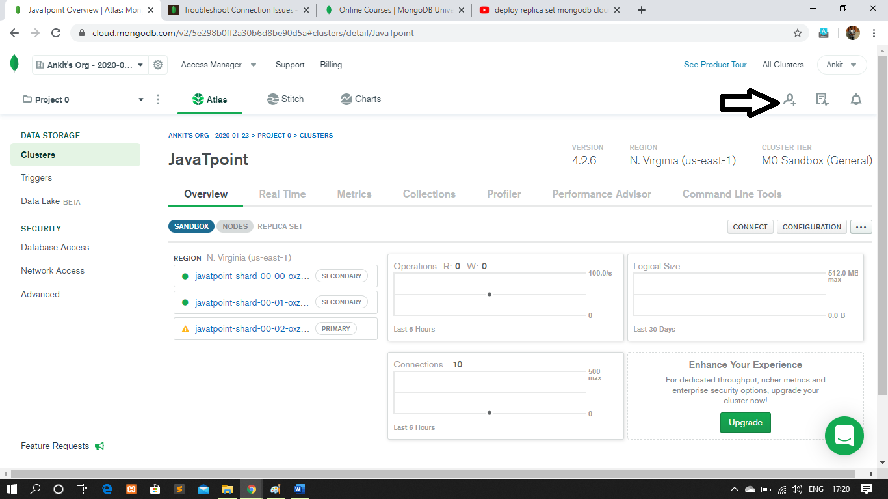Click the MongoDB leaf logo
Viewport: 888px width, 499px height.
14,64
